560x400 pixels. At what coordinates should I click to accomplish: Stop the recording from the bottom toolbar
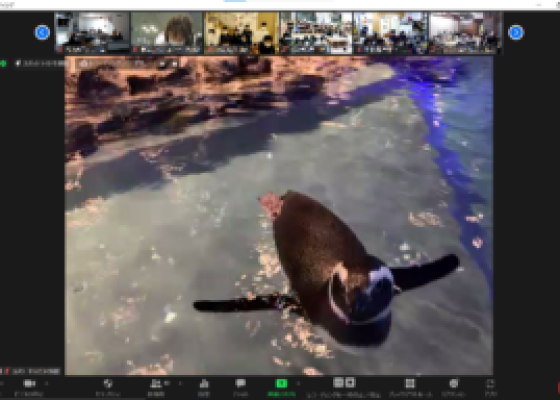point(350,383)
